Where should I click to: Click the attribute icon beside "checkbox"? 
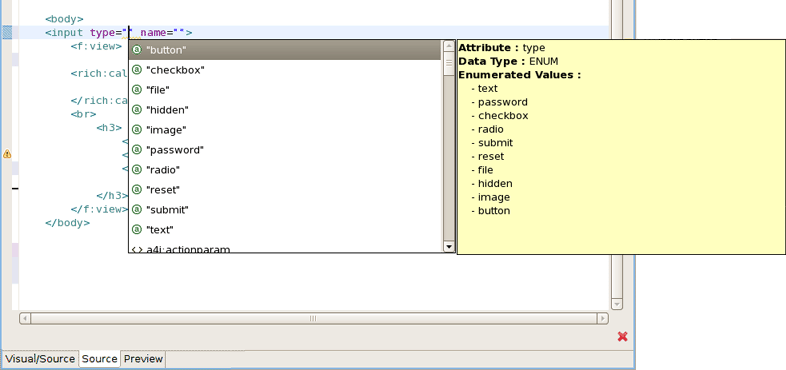pos(136,70)
